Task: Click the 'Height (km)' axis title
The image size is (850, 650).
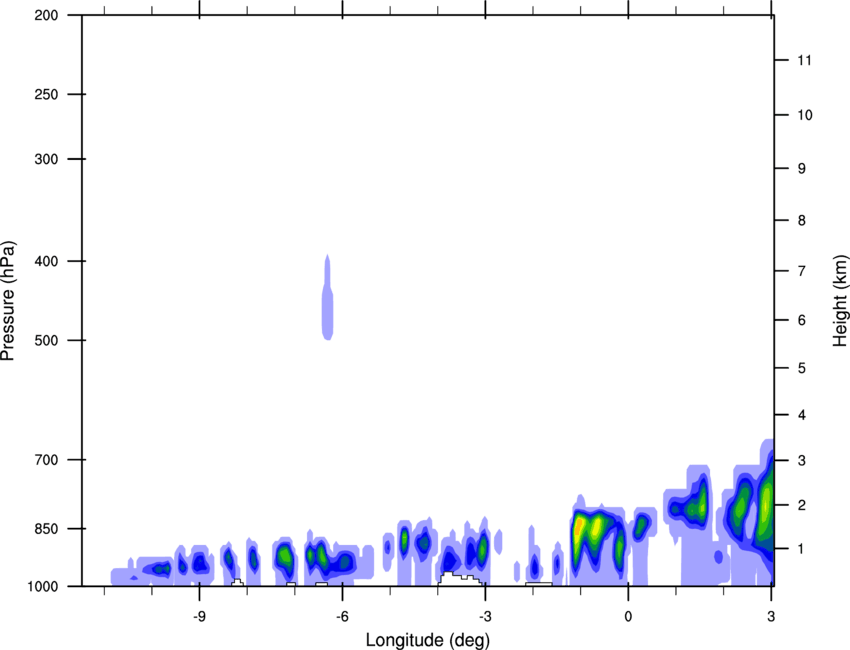Action: [840, 301]
